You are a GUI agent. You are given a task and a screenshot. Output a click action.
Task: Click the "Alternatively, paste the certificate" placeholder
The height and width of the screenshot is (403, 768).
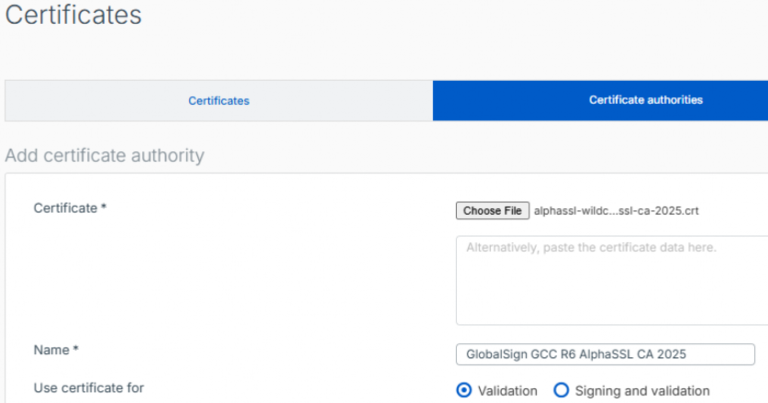(x=591, y=247)
